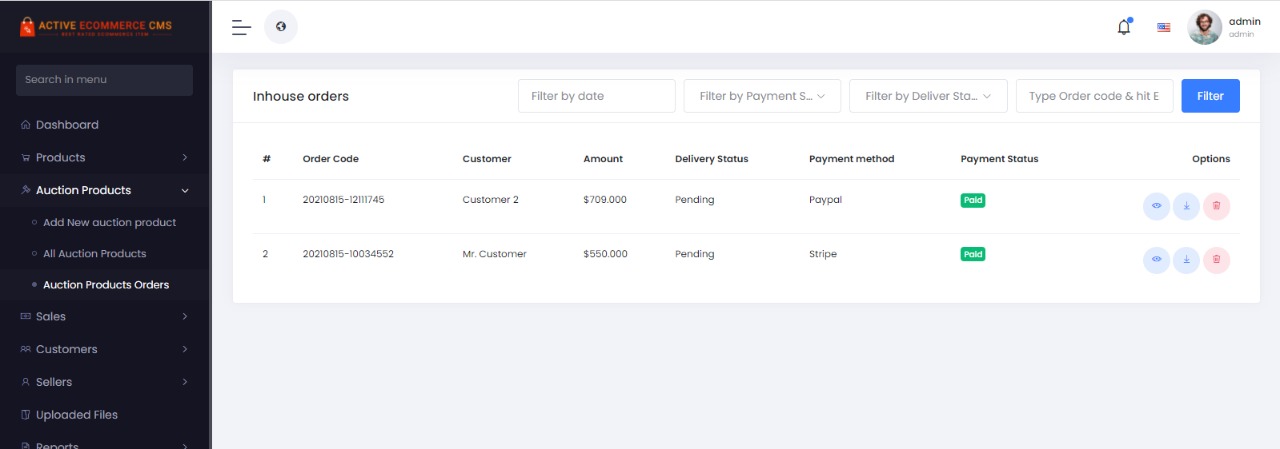Viewport: 1280px width, 449px height.
Task: View order 20210815-12111745 with eye icon
Action: coord(1156,206)
